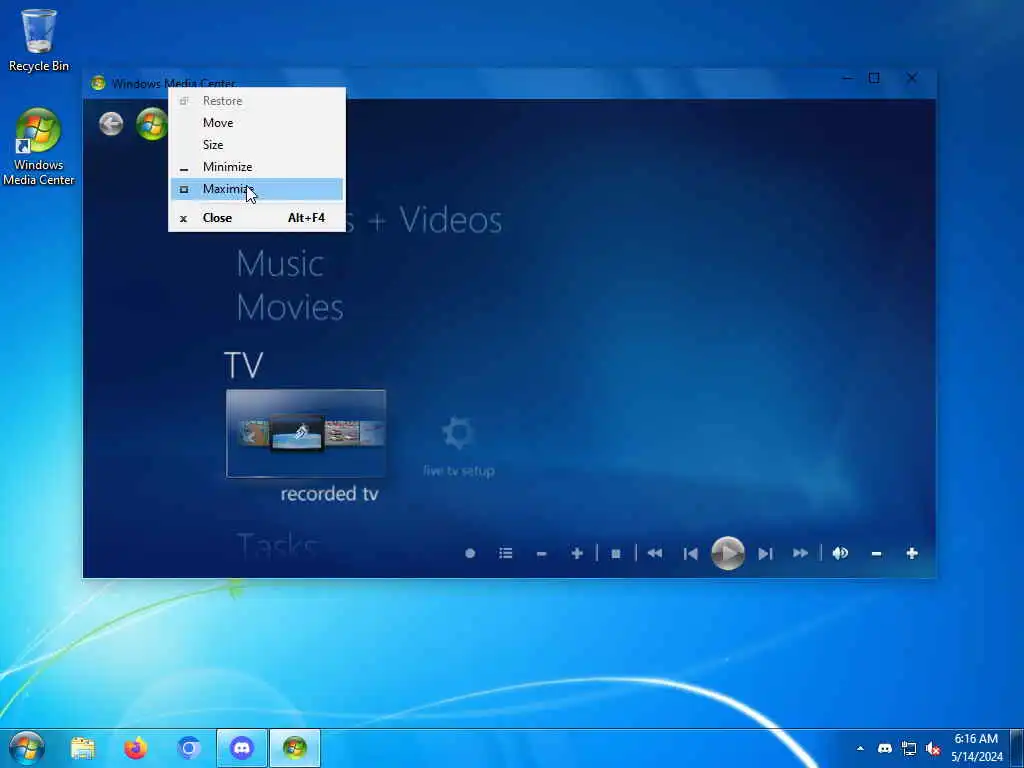Raise volume with the plus button
Image resolution: width=1024 pixels, height=768 pixels.
tap(912, 554)
